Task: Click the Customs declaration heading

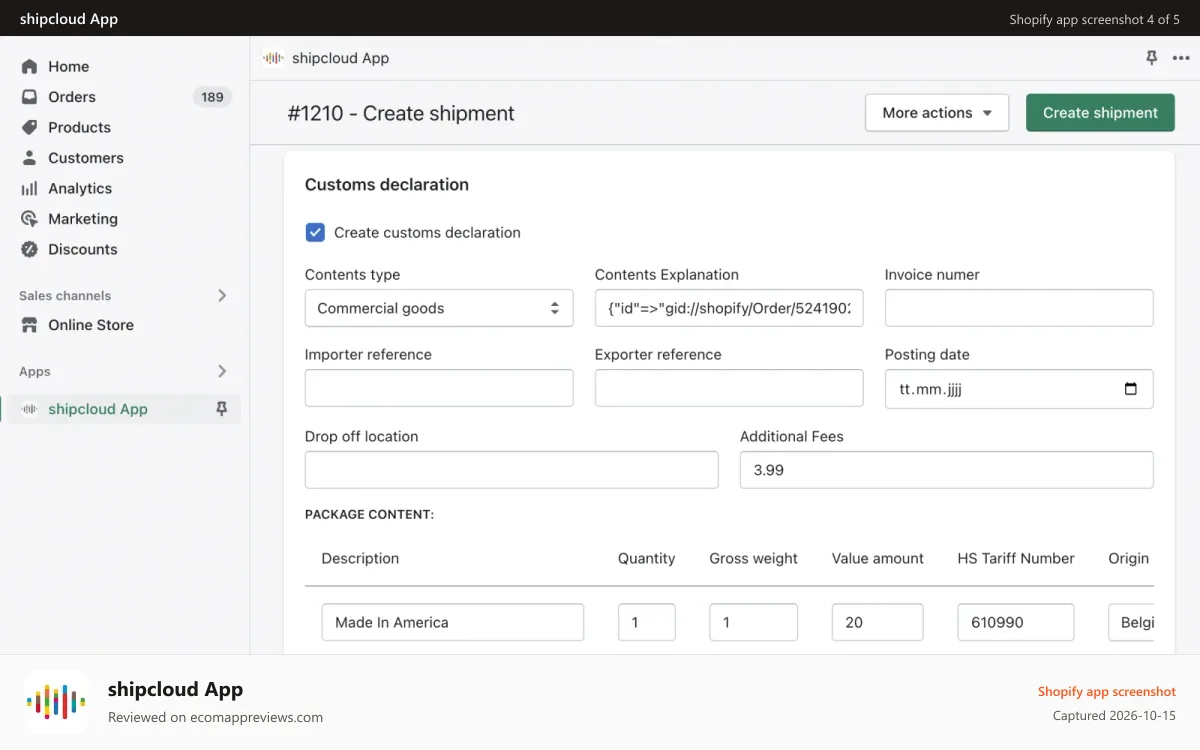Action: [x=387, y=184]
